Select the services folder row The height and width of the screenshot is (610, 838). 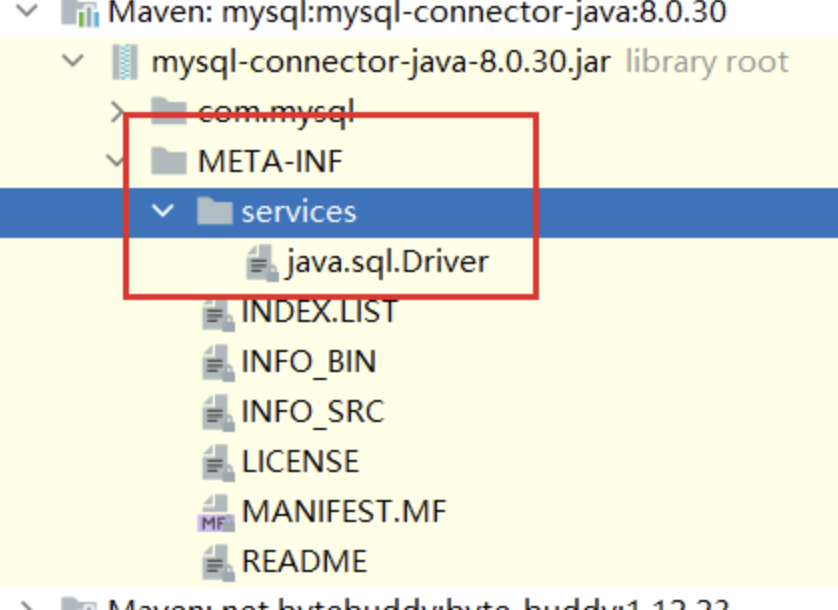419,212
